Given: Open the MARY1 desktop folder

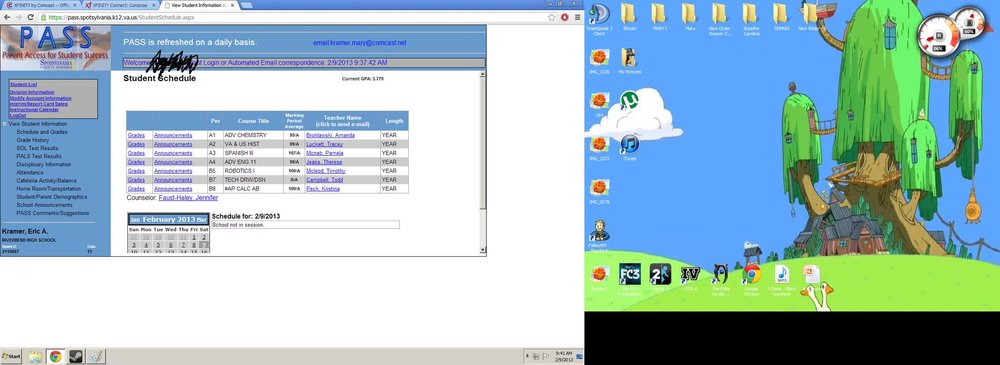Looking at the screenshot, I should pyautogui.click(x=660, y=14).
